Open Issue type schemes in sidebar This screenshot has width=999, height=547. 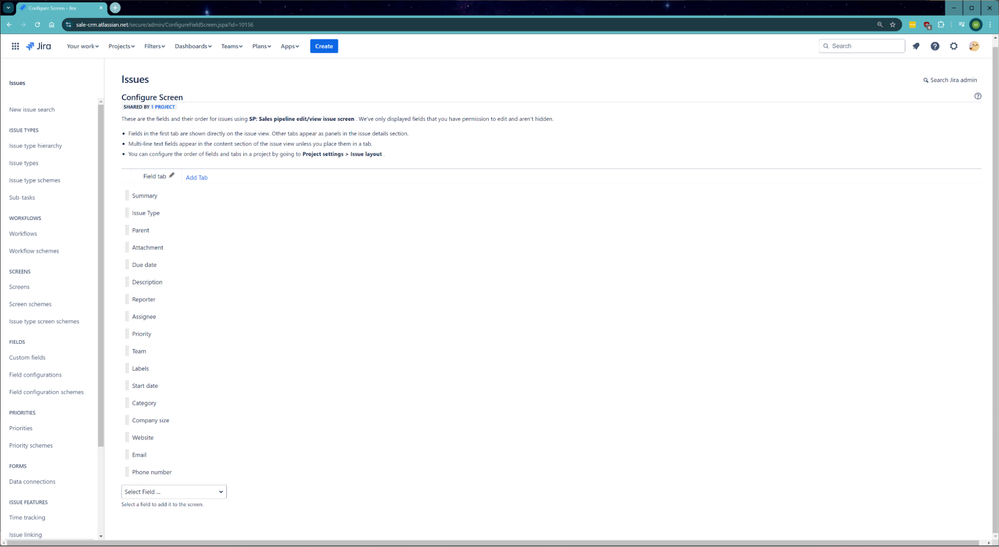(34, 180)
